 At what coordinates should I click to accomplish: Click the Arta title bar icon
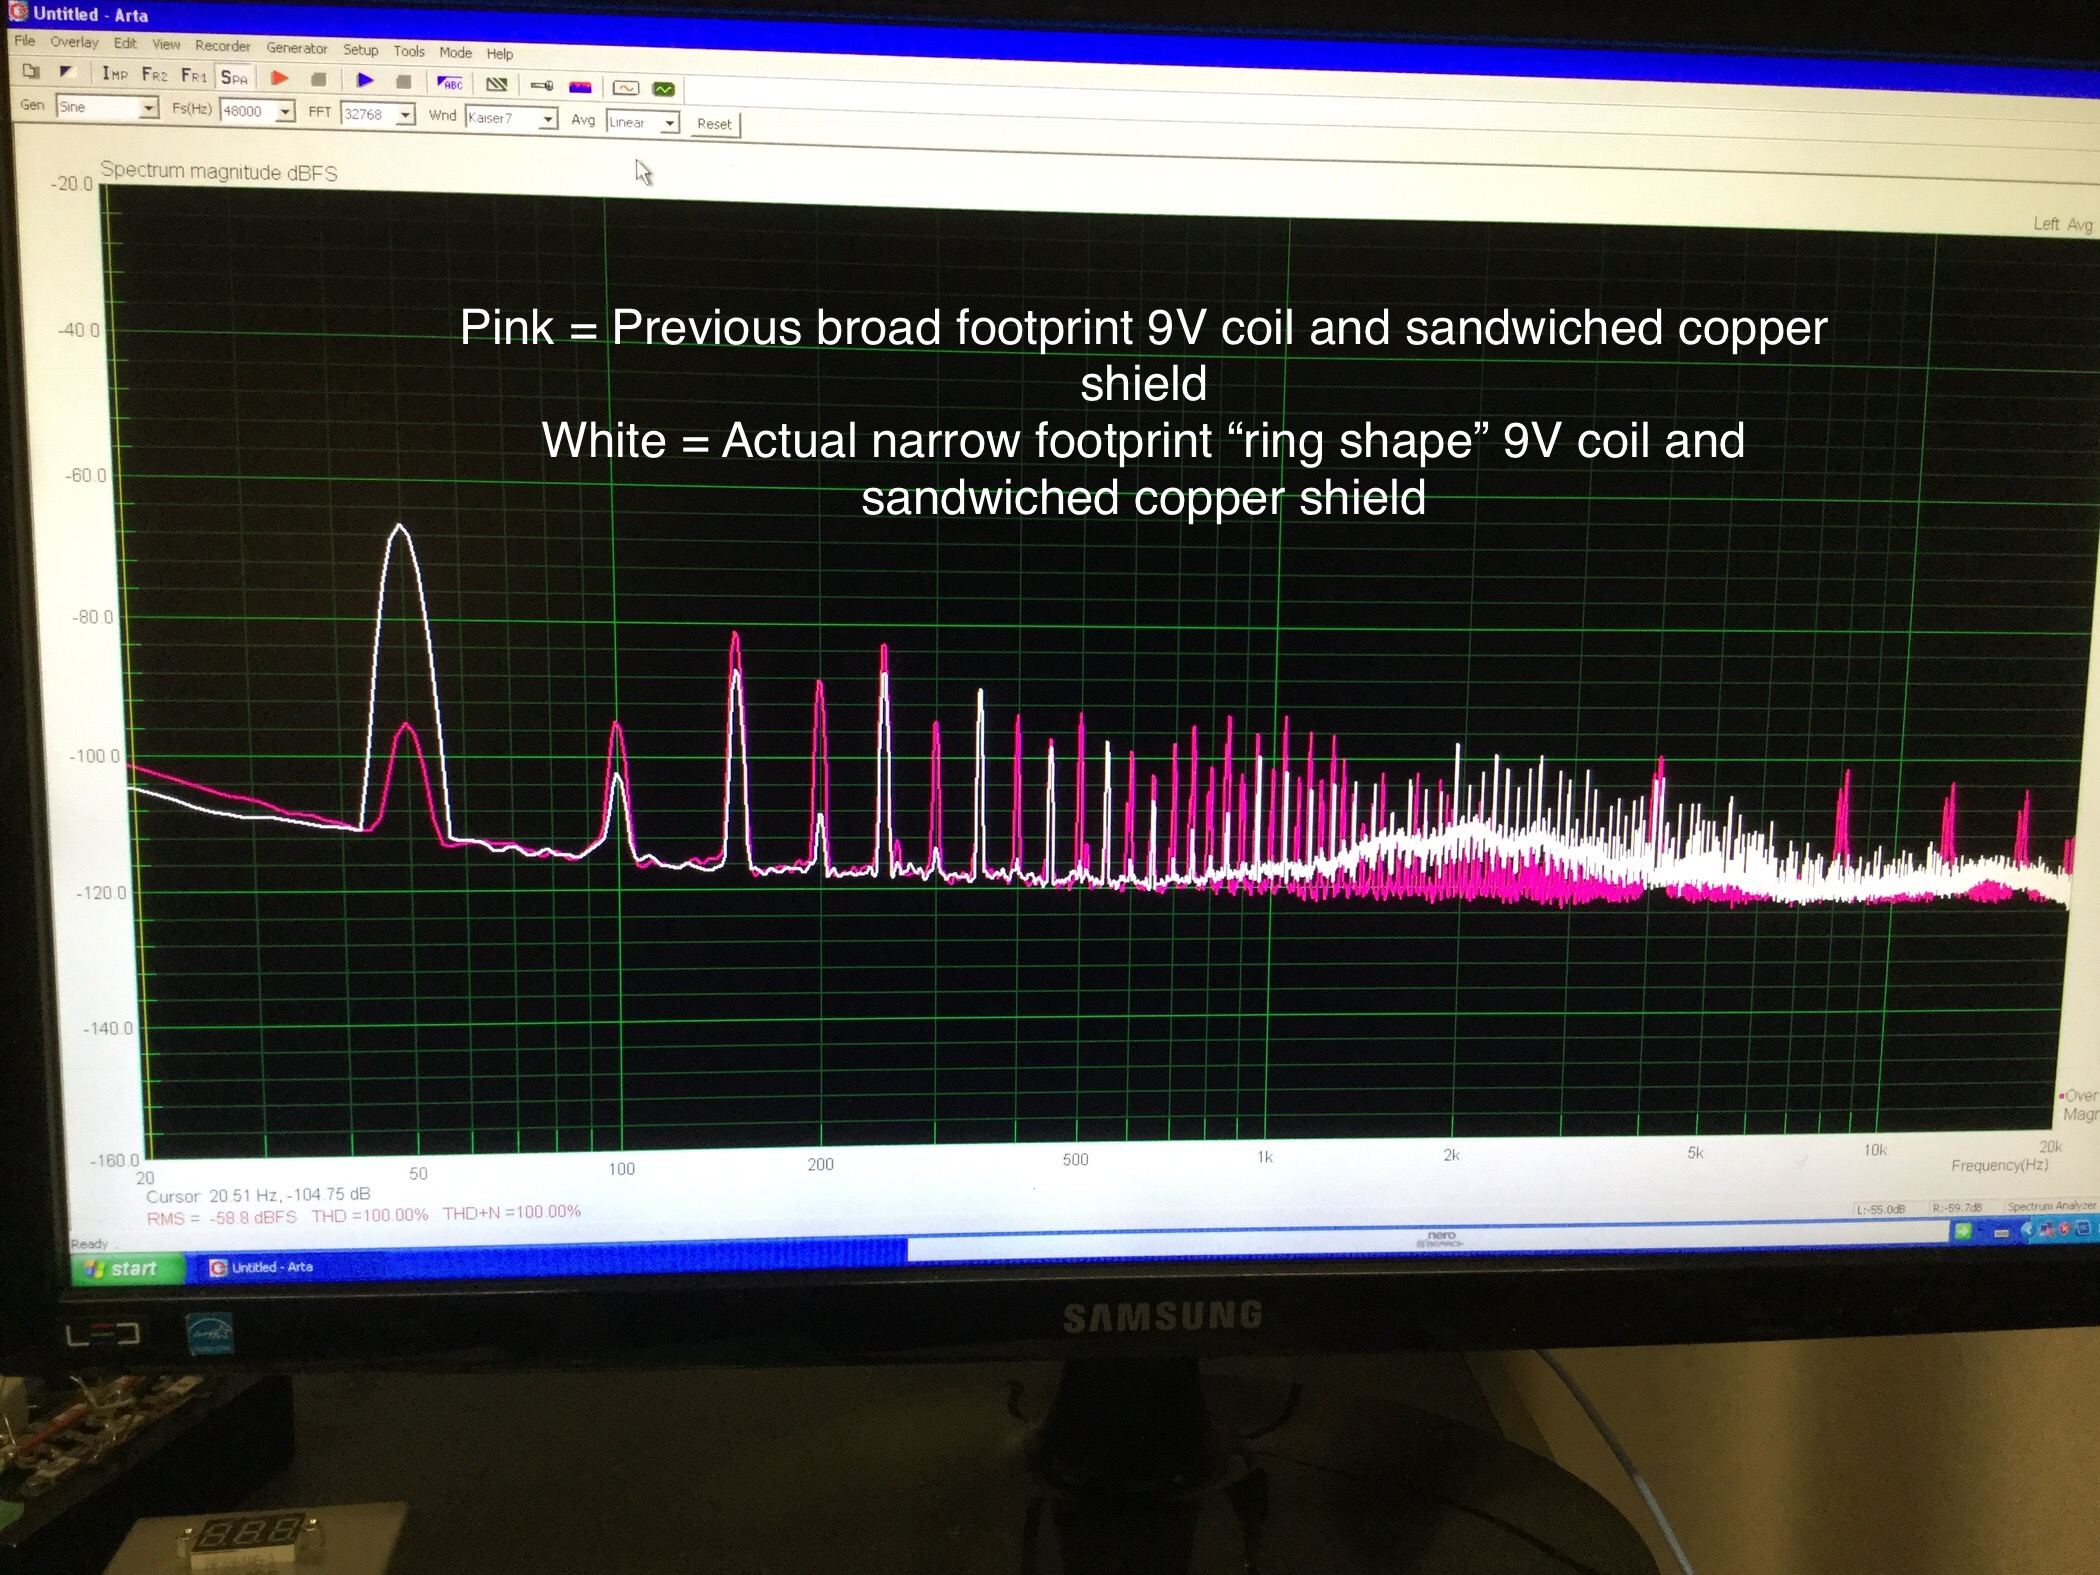tap(19, 12)
